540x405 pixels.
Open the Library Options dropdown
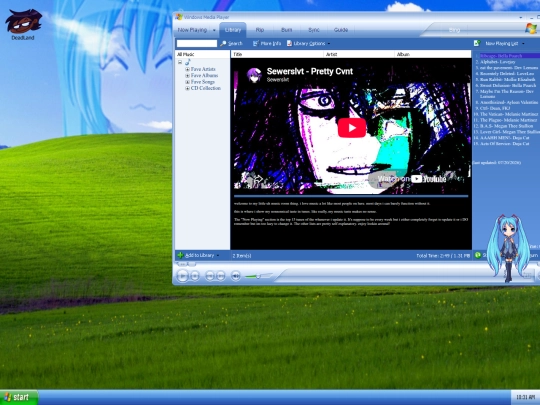tap(308, 43)
